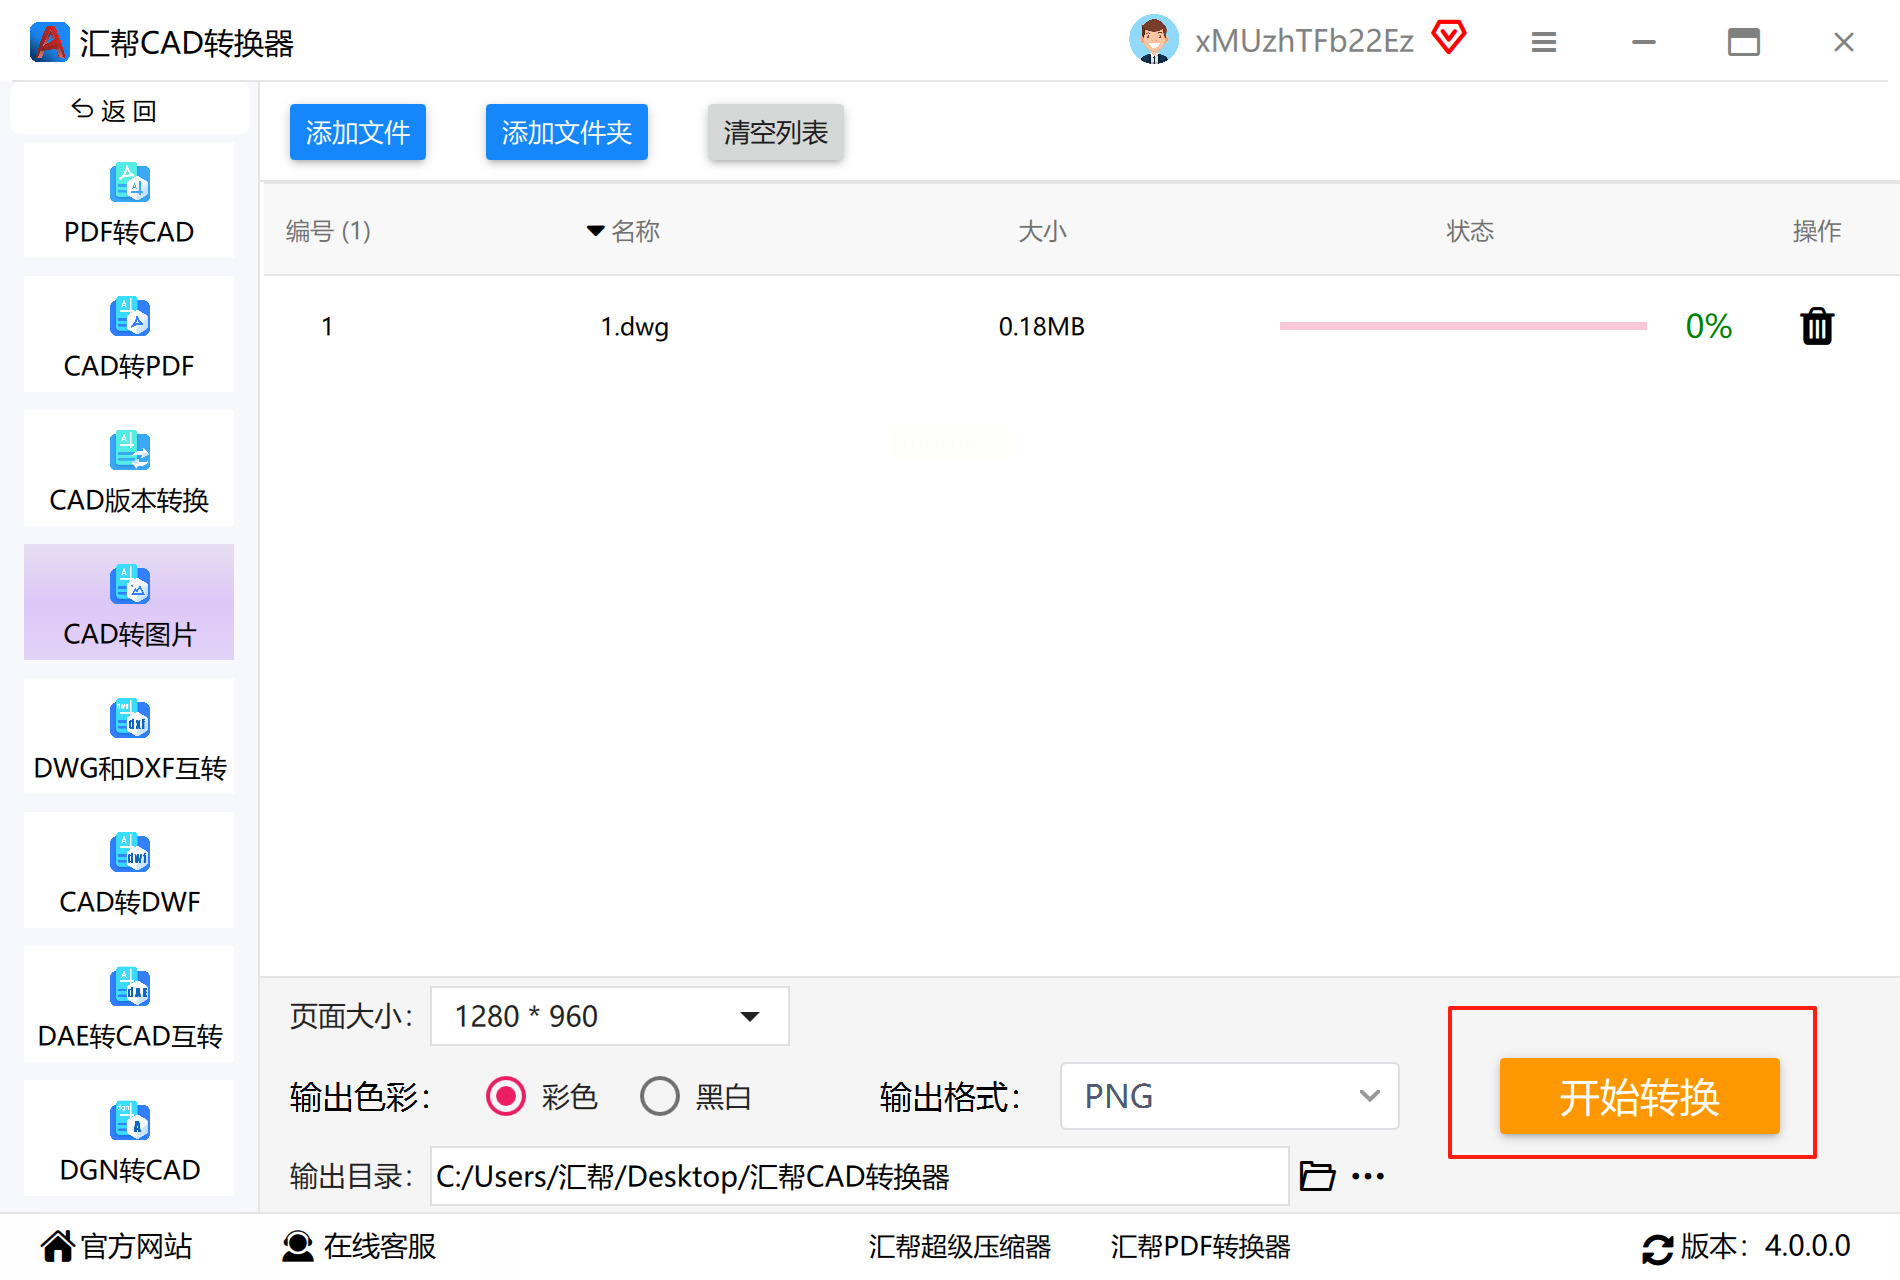
Task: Open the PNG output format dropdown
Action: [1230, 1096]
